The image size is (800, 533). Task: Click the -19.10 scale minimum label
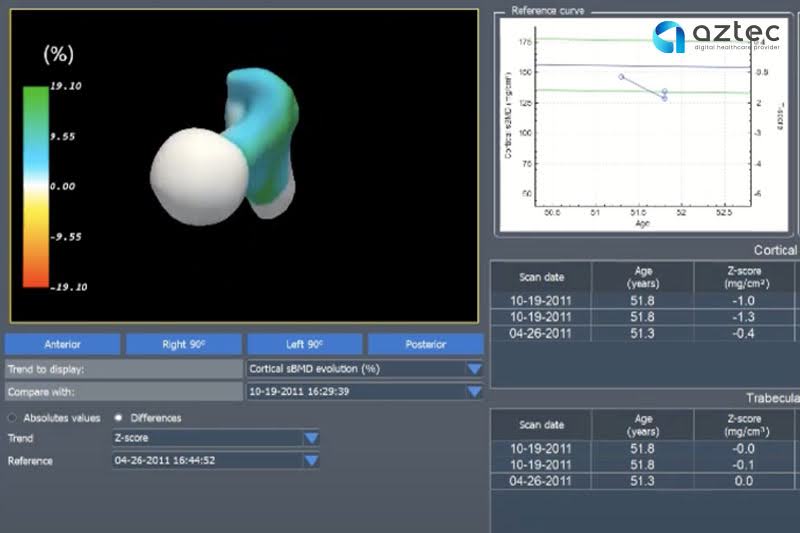(68, 287)
